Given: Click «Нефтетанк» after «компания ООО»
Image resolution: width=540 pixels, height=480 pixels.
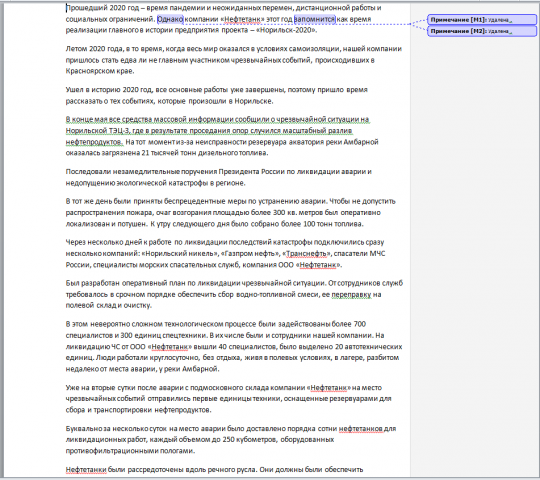Looking at the screenshot, I should coord(318,265).
